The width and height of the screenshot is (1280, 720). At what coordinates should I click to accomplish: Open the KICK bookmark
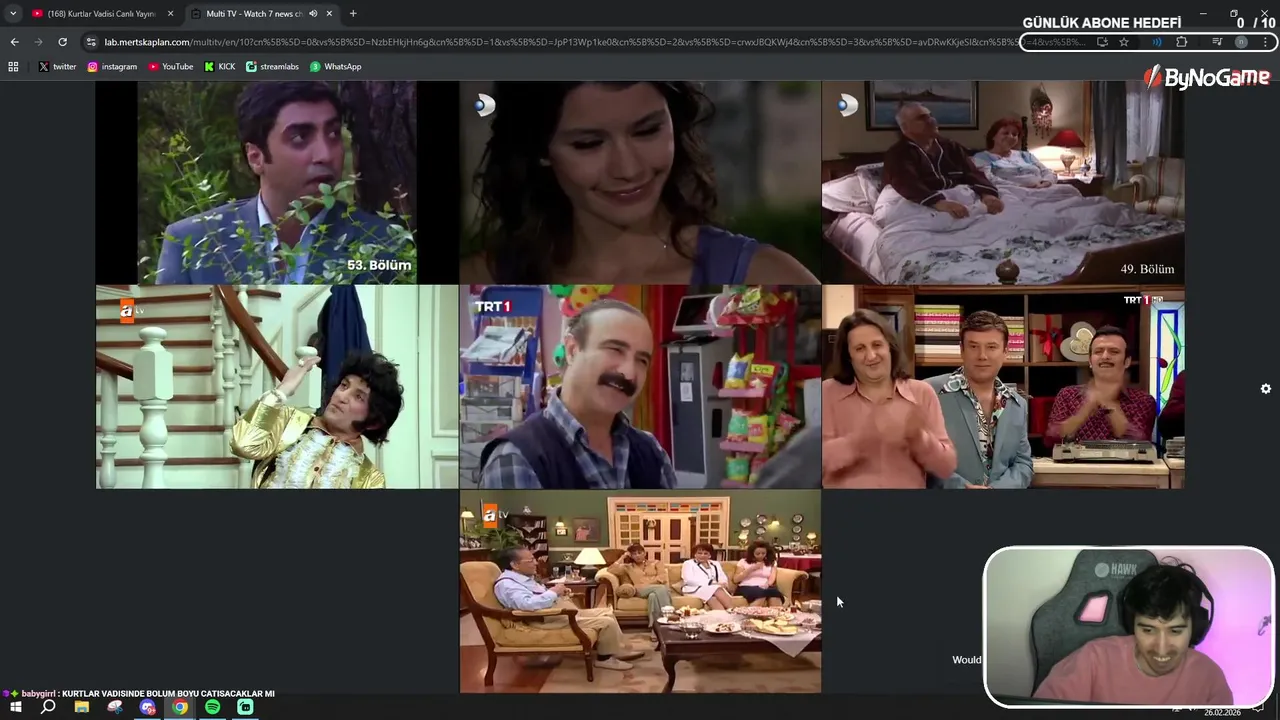pos(220,66)
